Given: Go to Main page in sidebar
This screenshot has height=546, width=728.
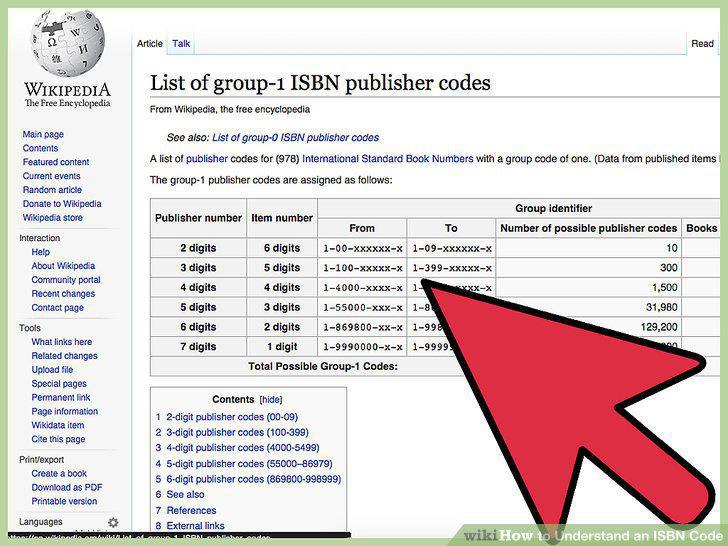Looking at the screenshot, I should [43, 134].
